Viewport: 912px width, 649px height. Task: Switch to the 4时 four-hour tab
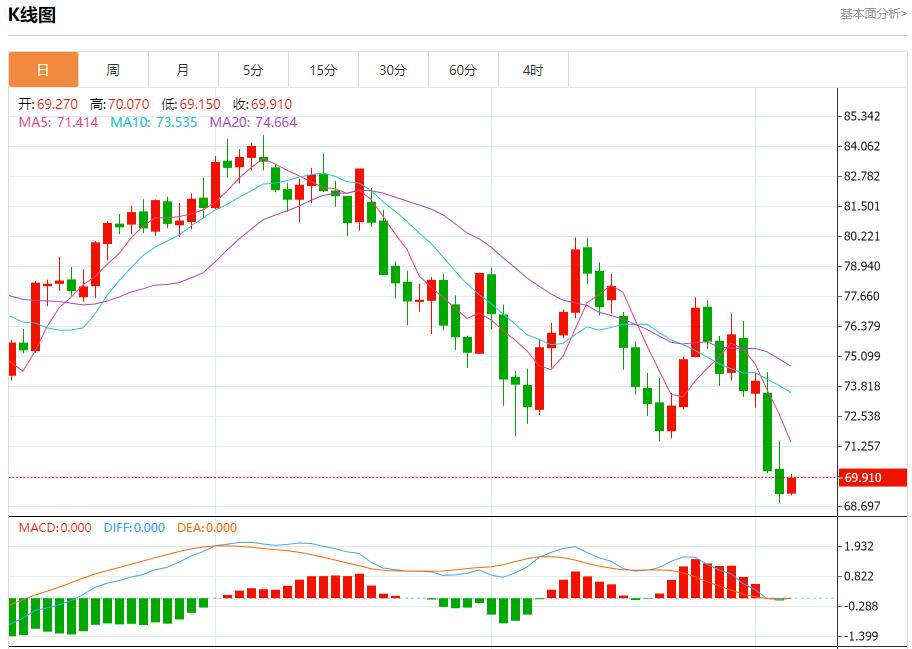coord(533,70)
